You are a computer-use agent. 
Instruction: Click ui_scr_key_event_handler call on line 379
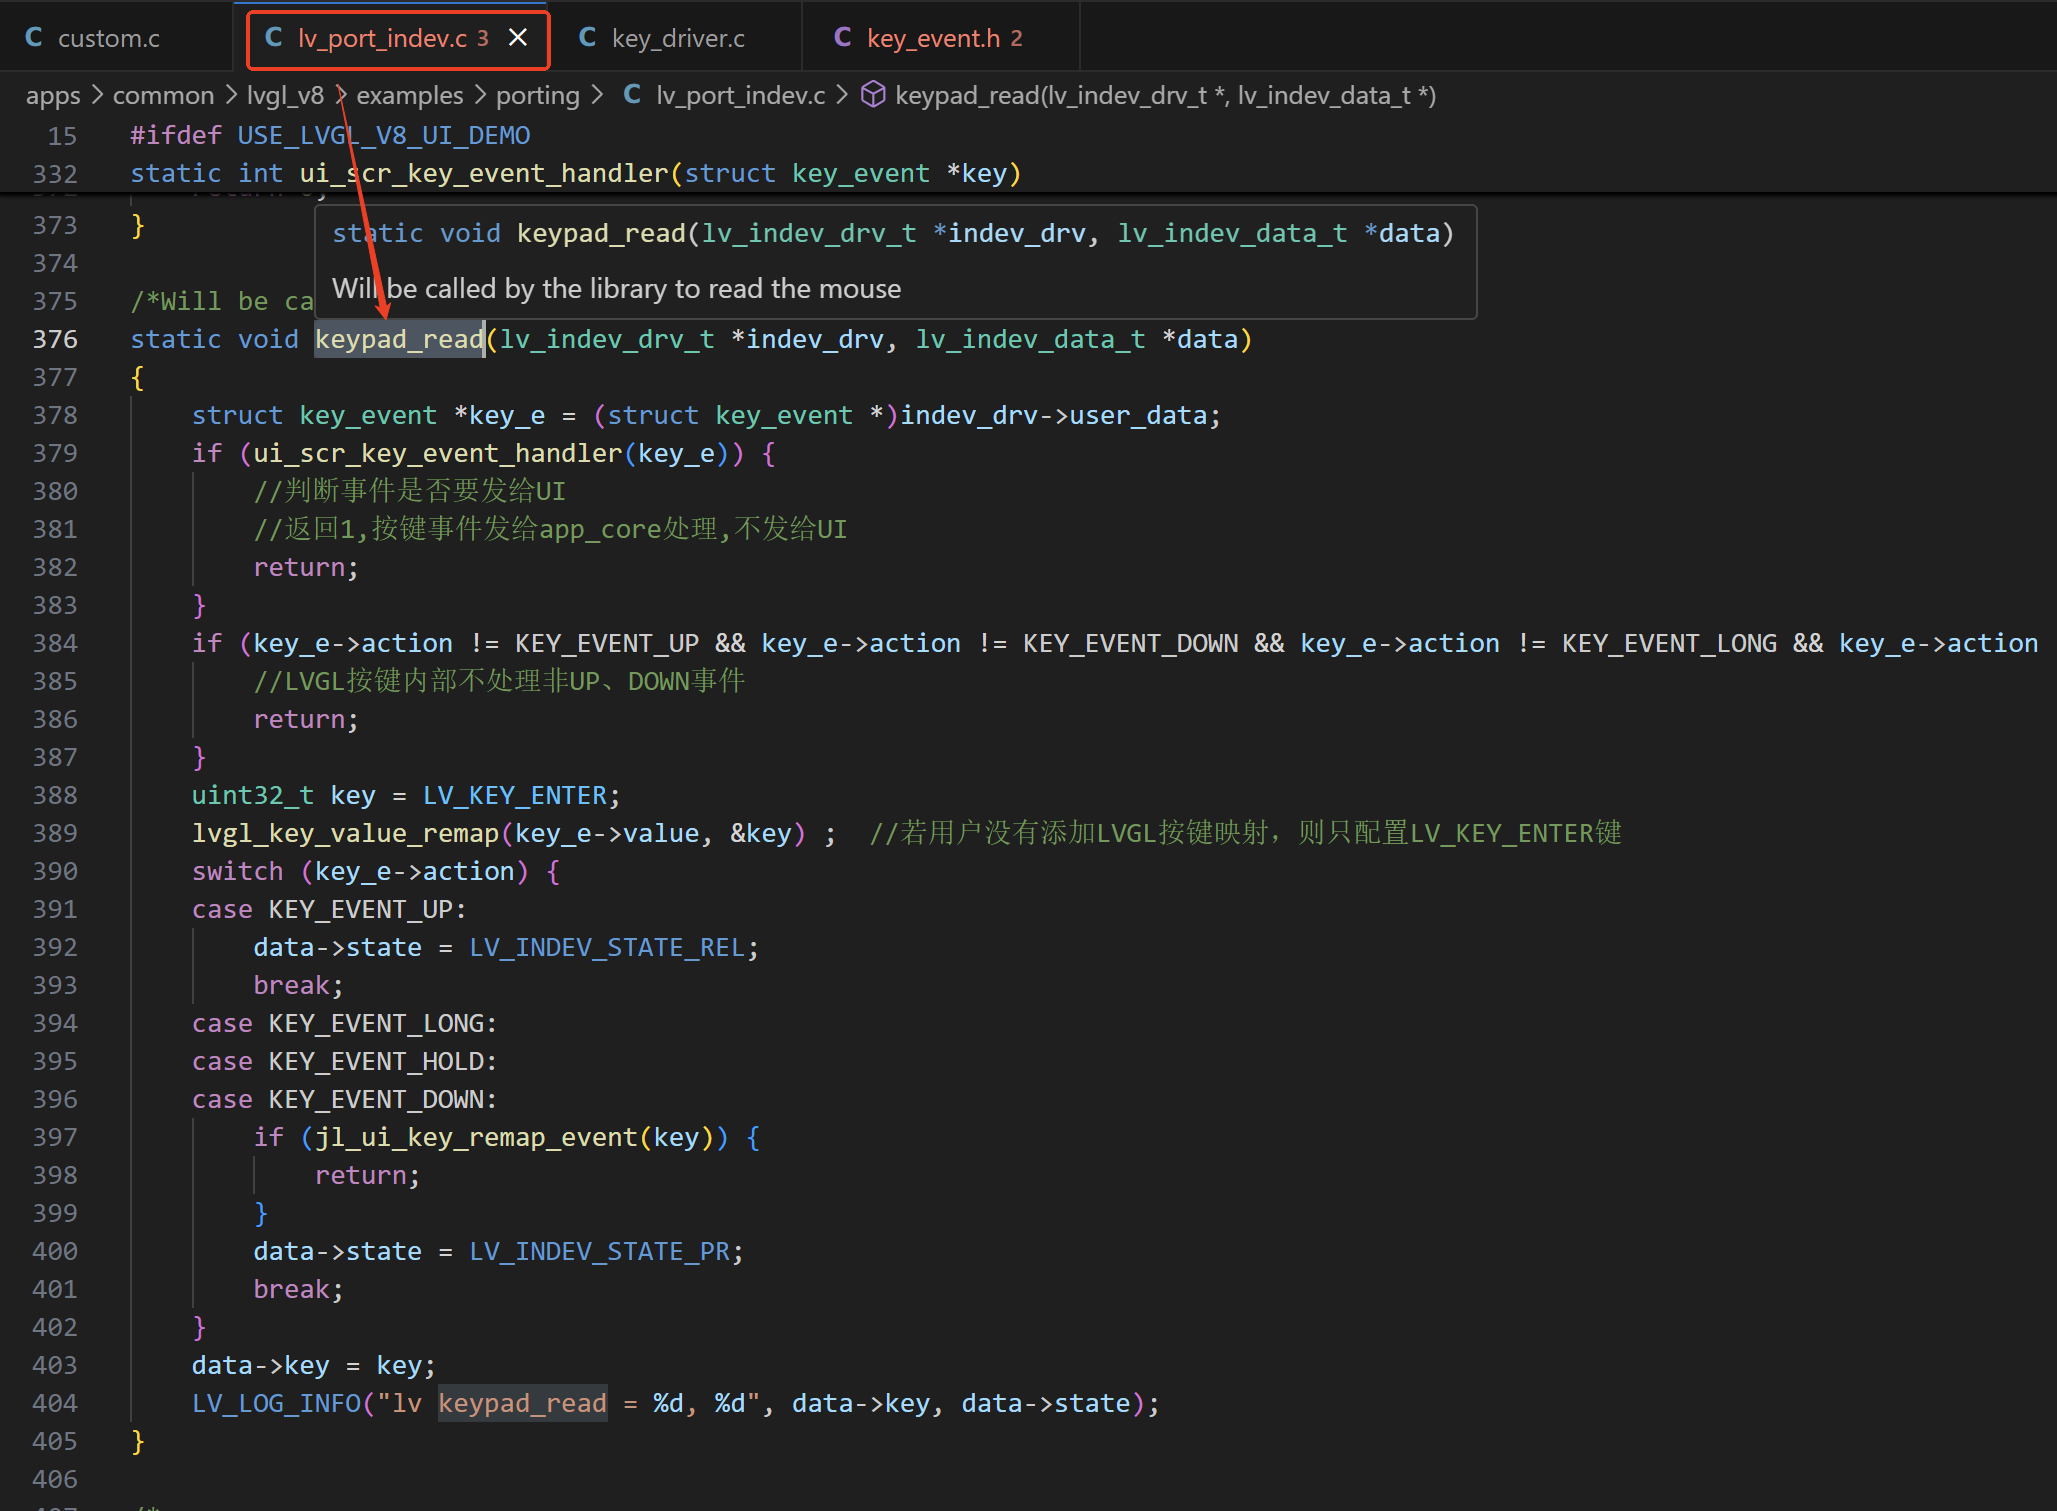pos(438,454)
